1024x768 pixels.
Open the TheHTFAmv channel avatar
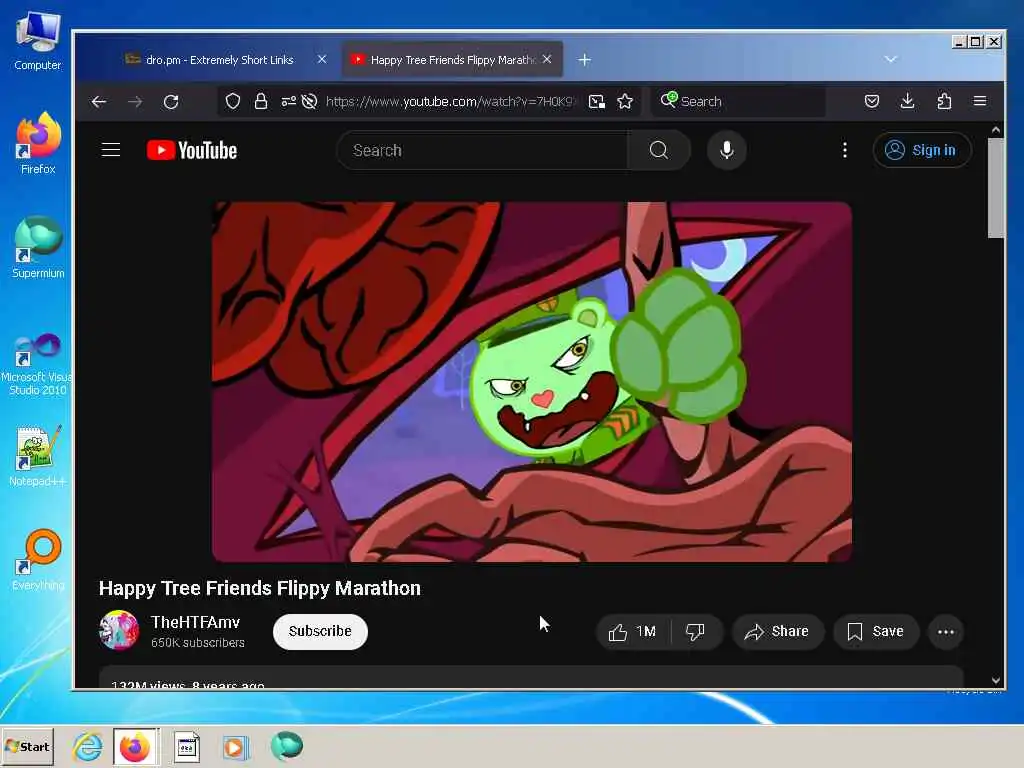[x=119, y=630]
